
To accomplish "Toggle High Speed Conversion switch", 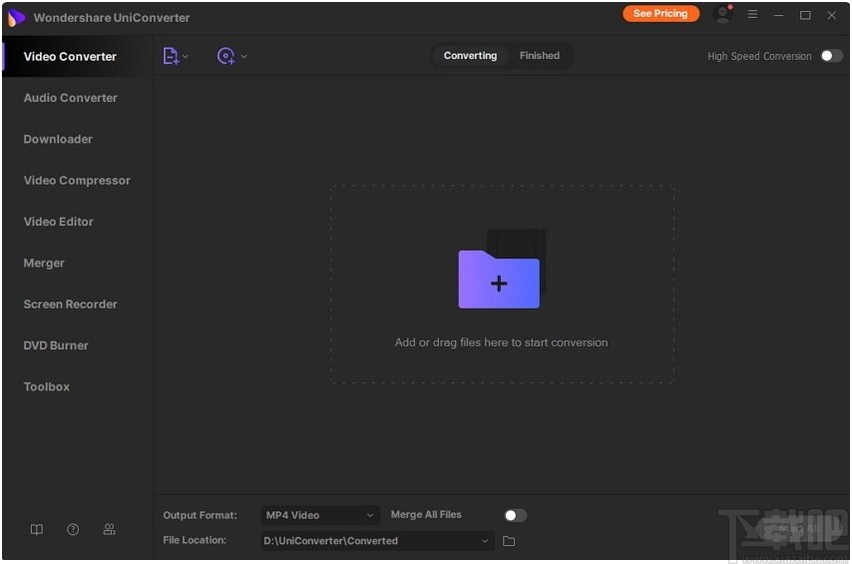I will point(831,56).
